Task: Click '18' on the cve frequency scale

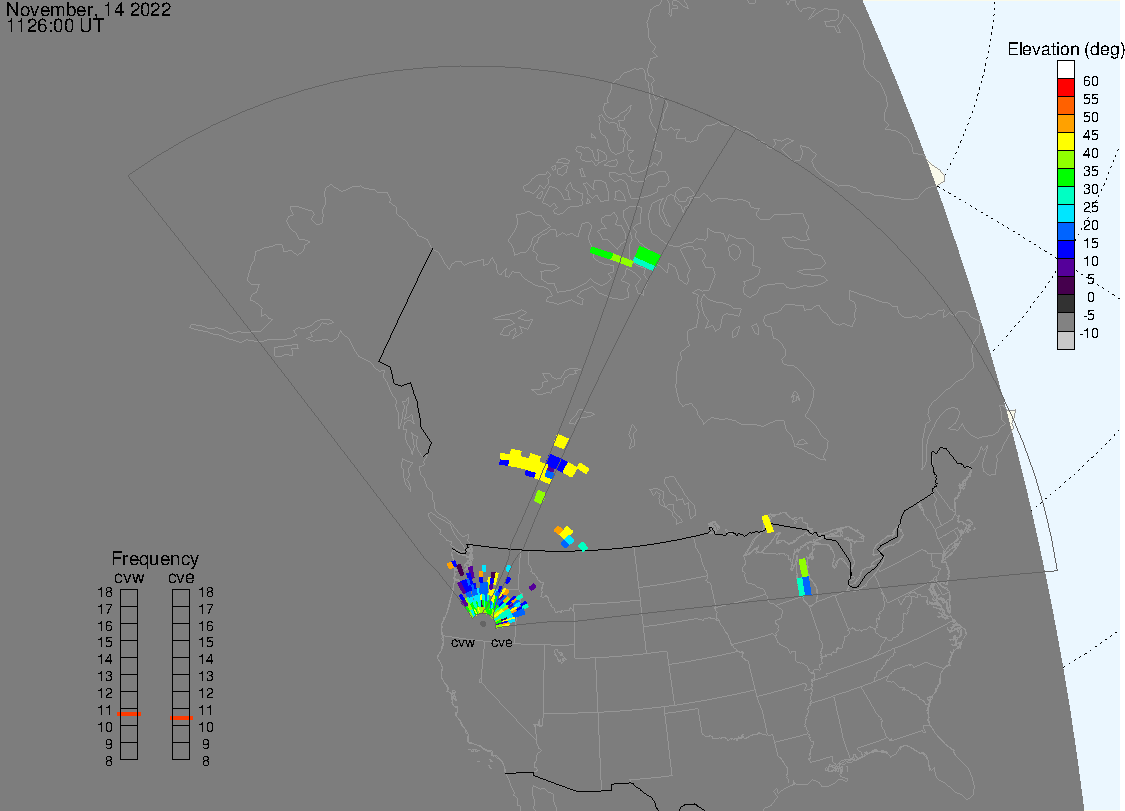Action: (x=206, y=592)
